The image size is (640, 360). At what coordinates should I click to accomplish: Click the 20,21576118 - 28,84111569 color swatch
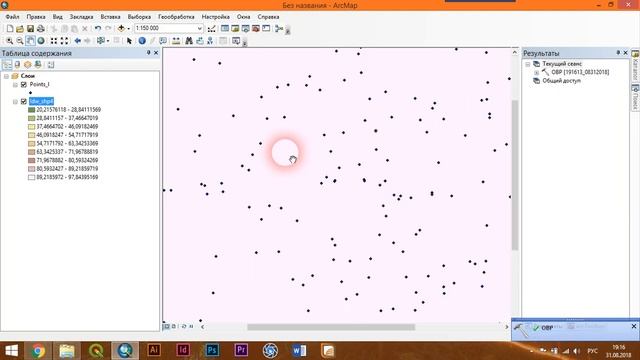31,110
